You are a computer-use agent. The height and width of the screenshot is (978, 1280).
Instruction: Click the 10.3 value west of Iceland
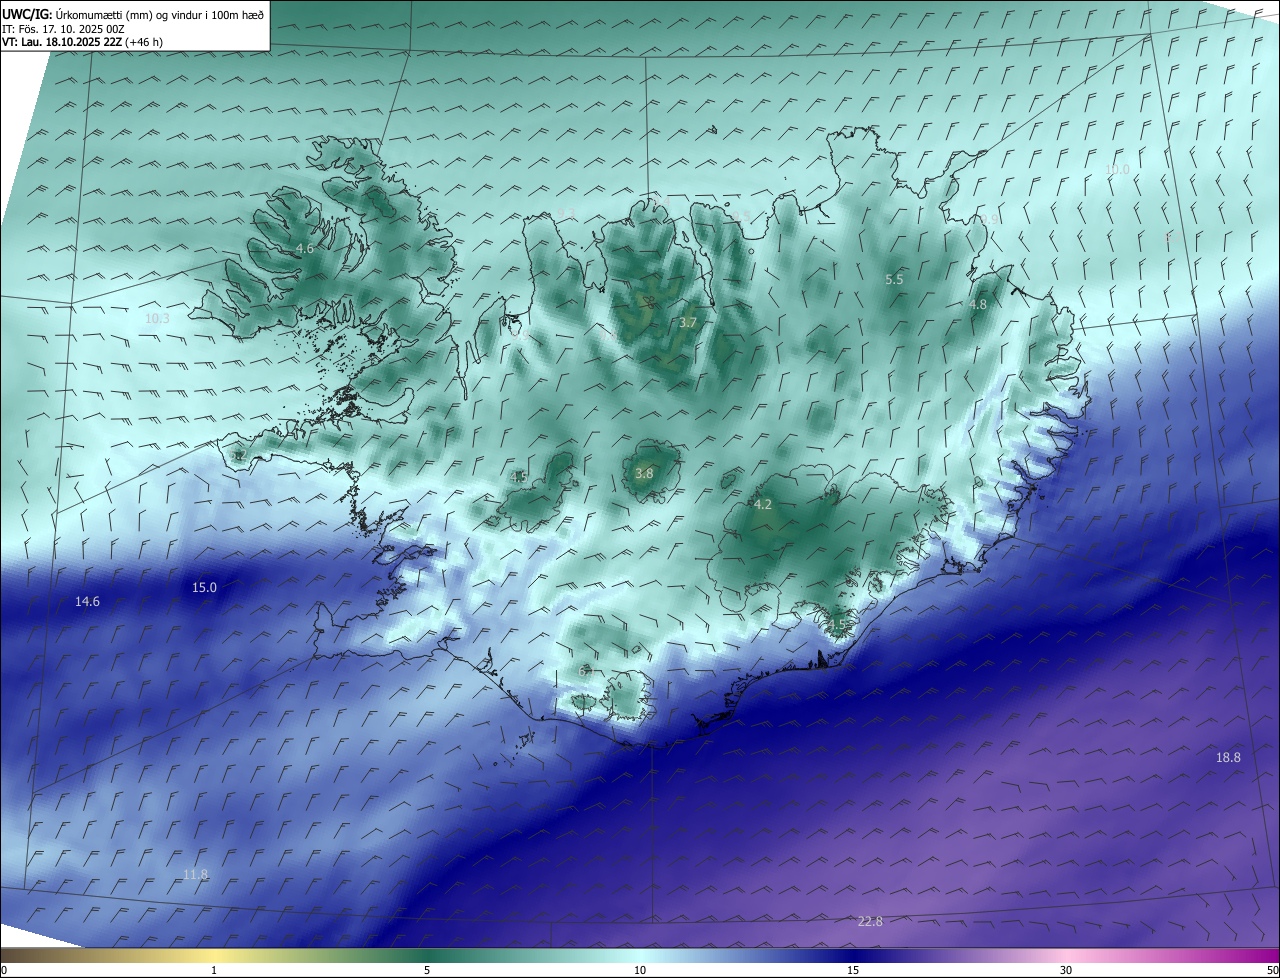[157, 319]
